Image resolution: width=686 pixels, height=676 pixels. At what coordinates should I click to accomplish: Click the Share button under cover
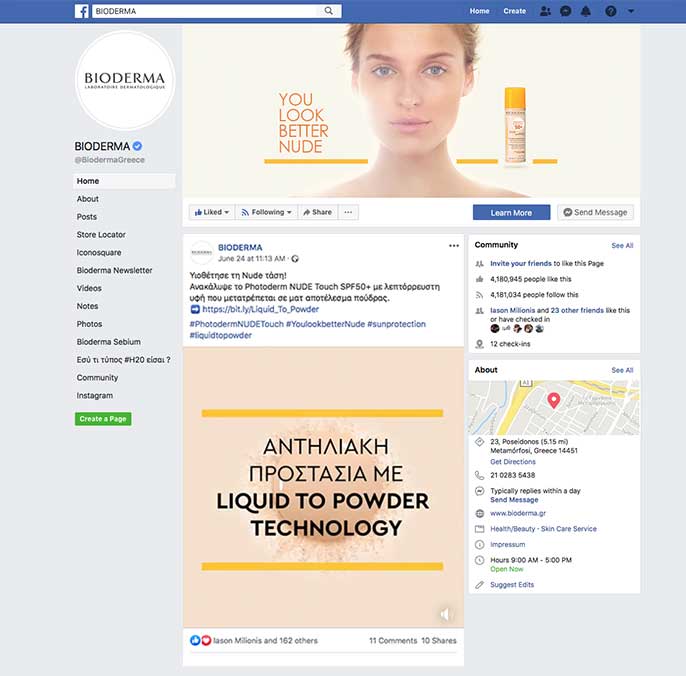pyautogui.click(x=318, y=212)
